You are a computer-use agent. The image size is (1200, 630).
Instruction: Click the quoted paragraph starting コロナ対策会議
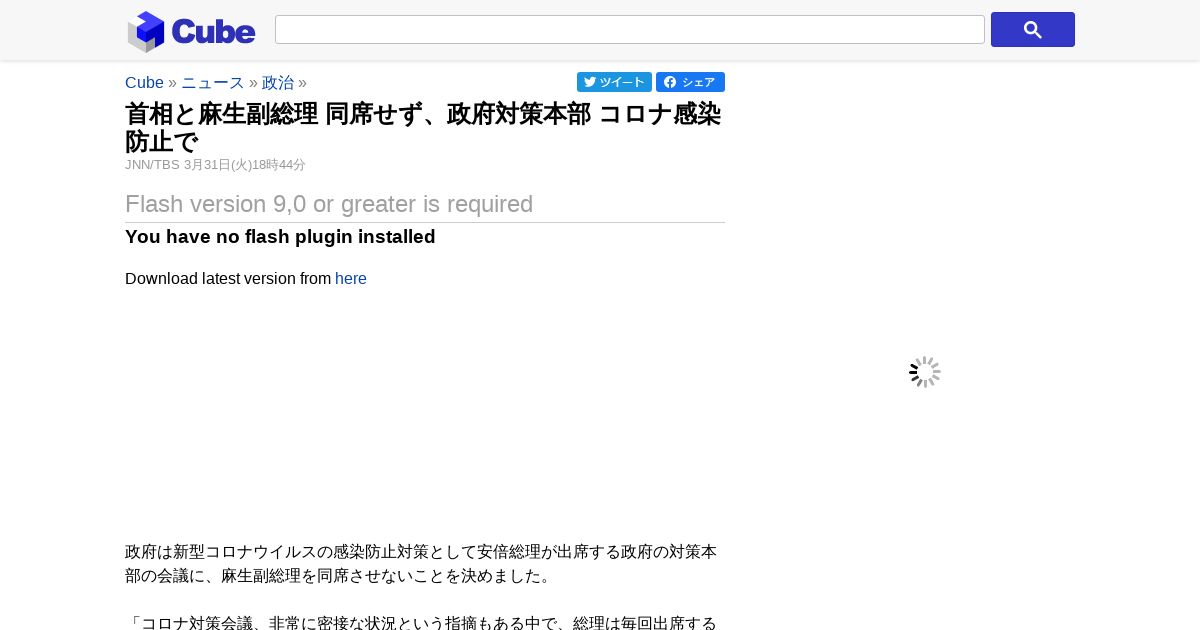click(421, 623)
